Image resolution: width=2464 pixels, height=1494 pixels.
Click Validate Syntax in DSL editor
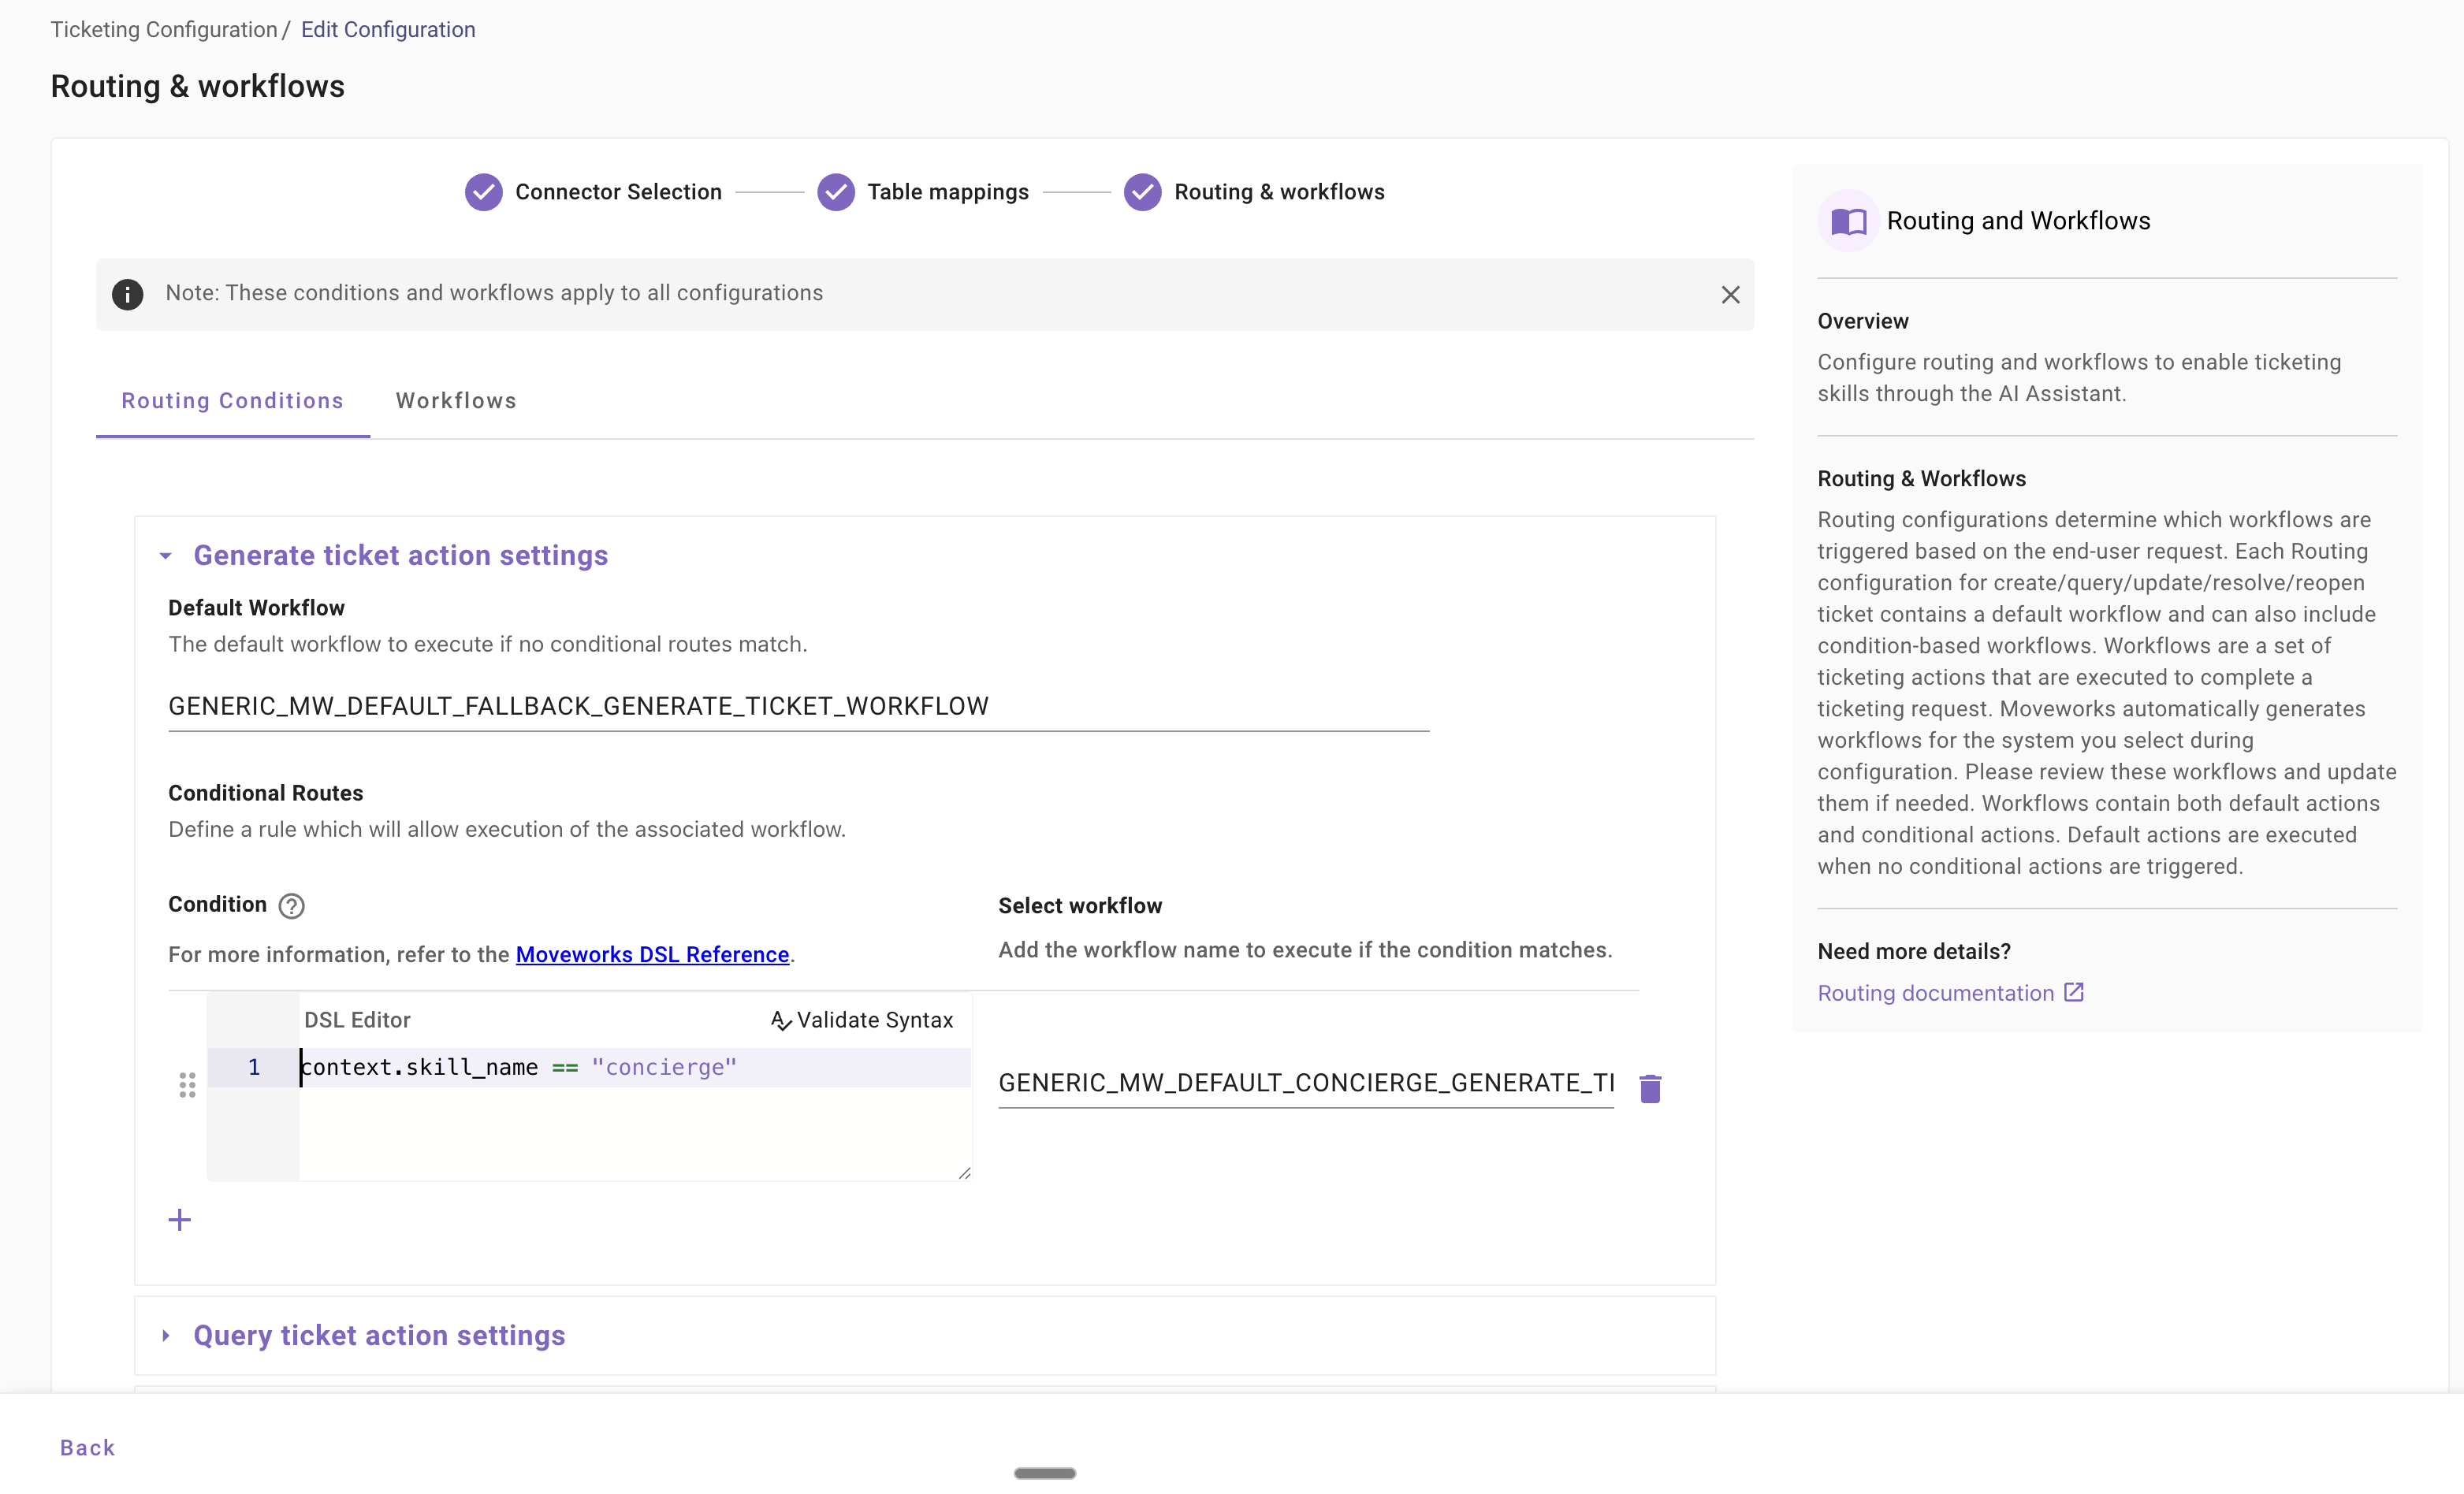(862, 1020)
